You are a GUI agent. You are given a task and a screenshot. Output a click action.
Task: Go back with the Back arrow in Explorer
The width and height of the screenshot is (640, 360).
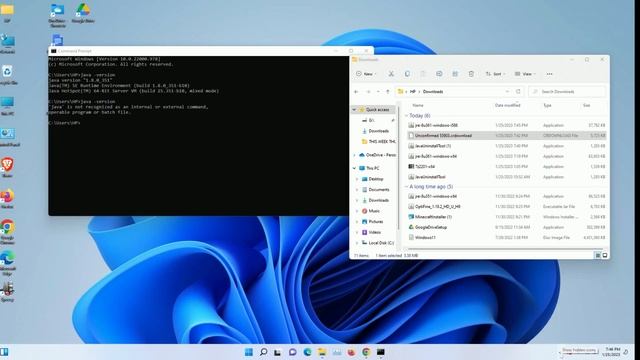click(x=356, y=92)
